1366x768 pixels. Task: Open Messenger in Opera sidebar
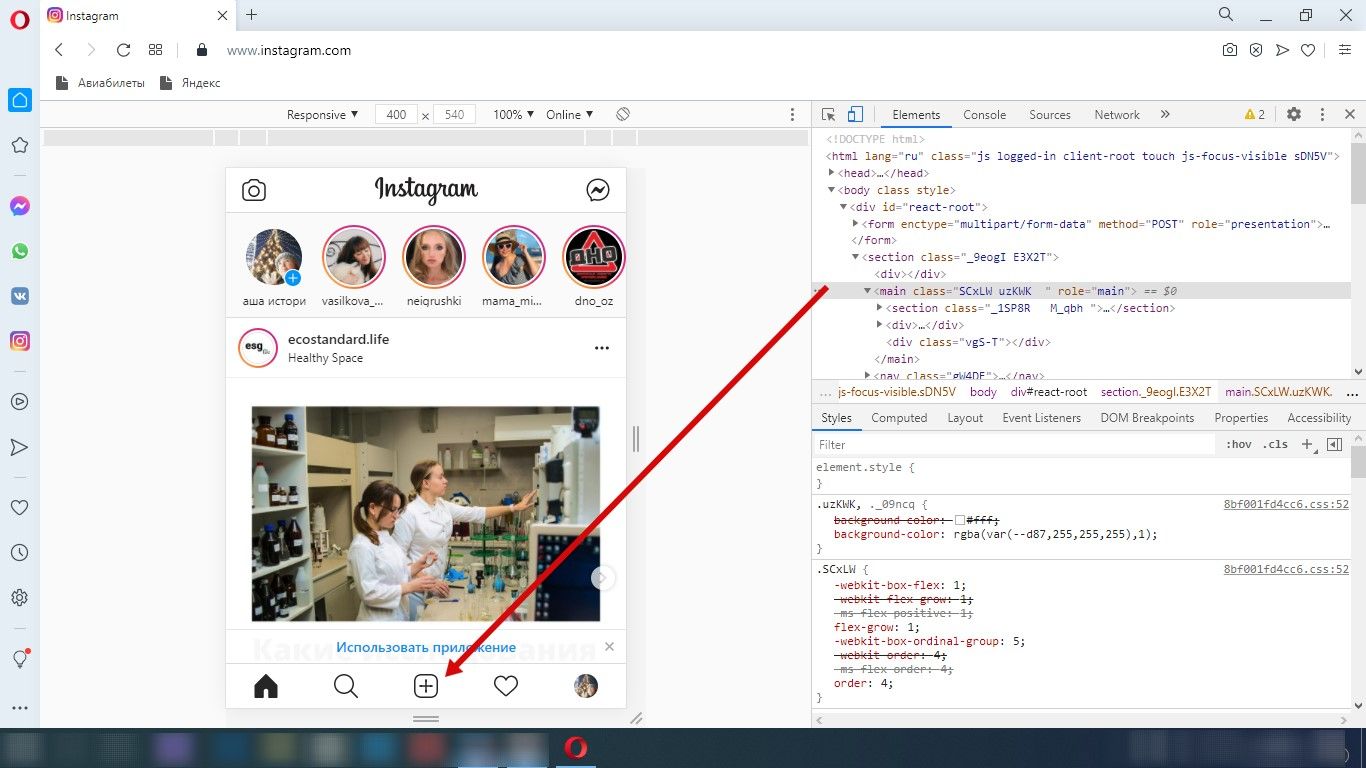(x=19, y=207)
